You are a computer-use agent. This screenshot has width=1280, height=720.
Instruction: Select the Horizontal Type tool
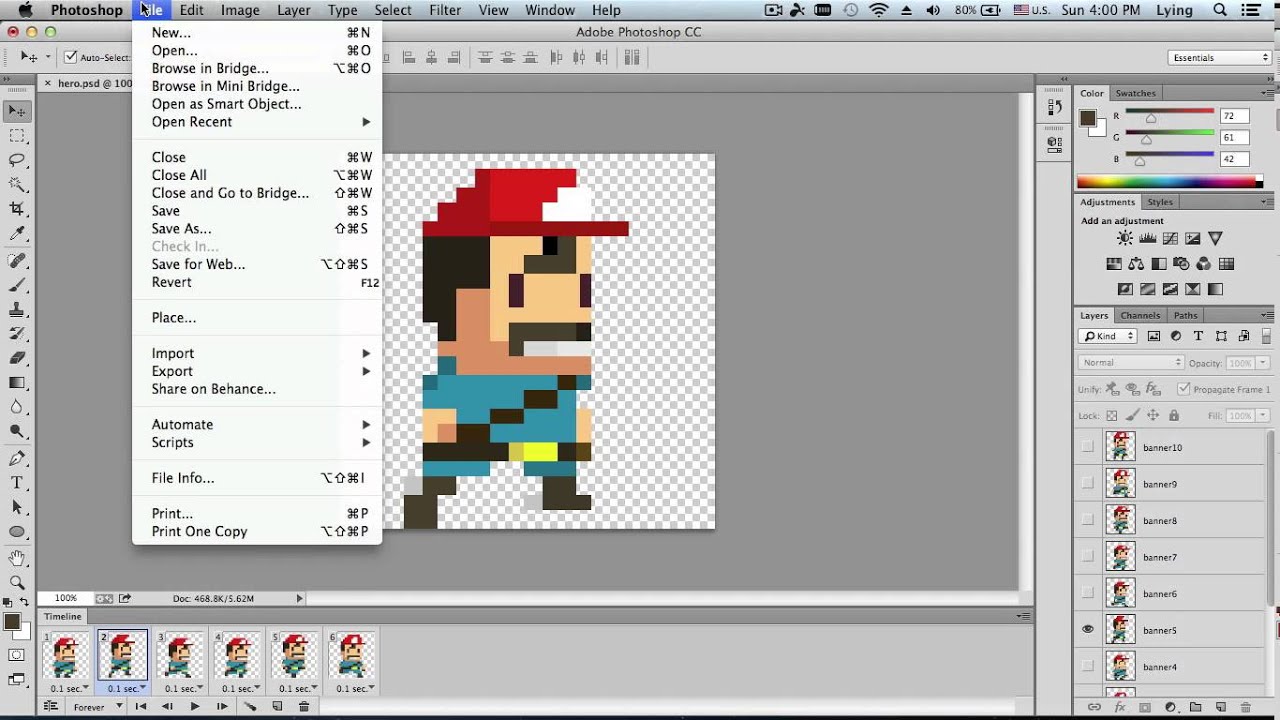17,483
